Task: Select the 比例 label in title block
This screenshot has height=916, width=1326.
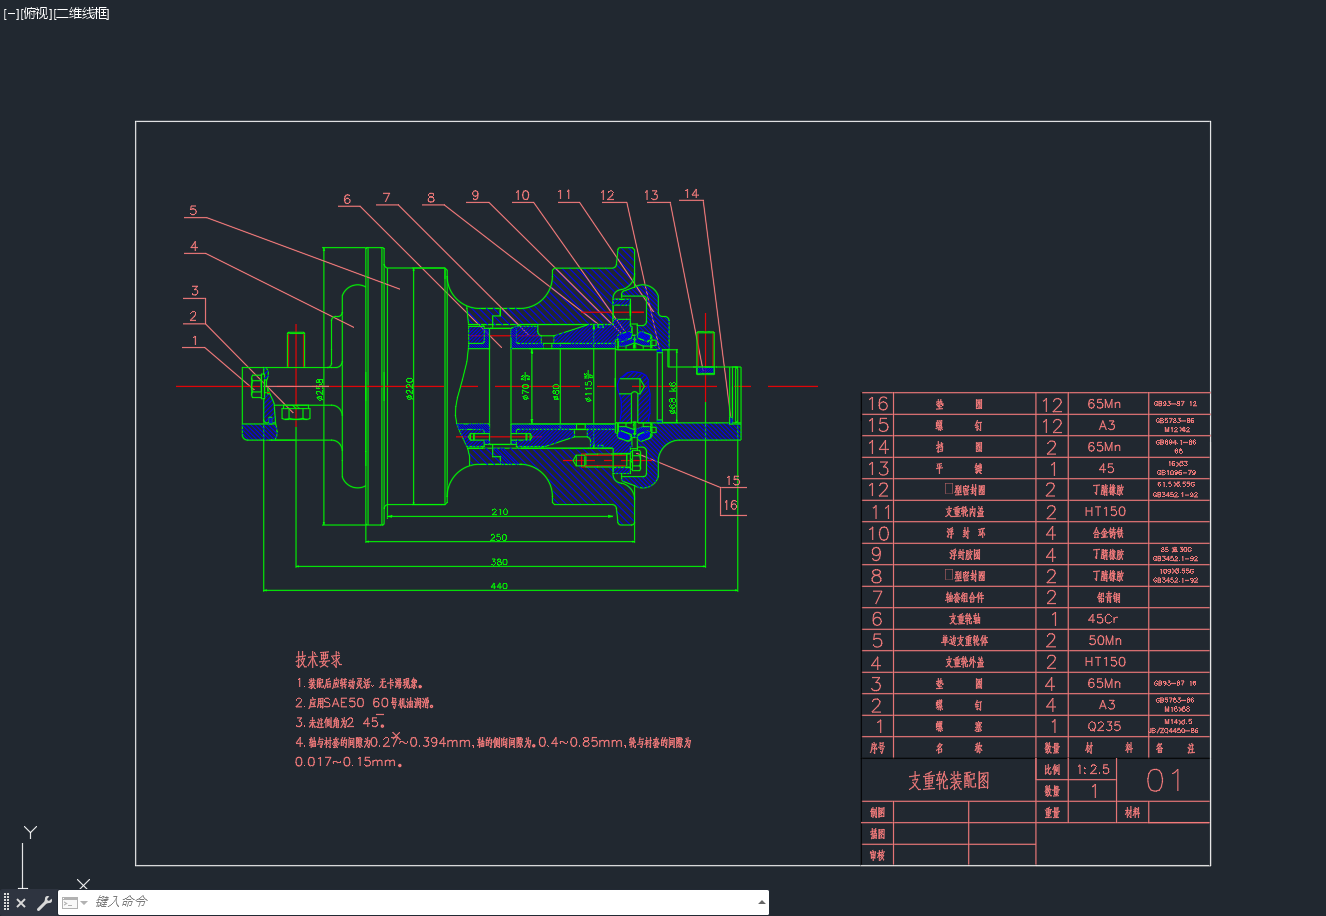Action: [x=1052, y=770]
